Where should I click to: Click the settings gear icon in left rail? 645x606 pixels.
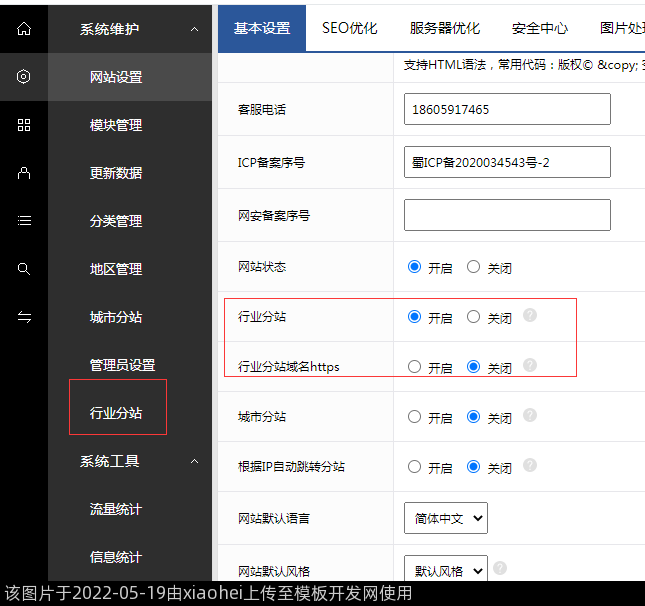point(24,77)
